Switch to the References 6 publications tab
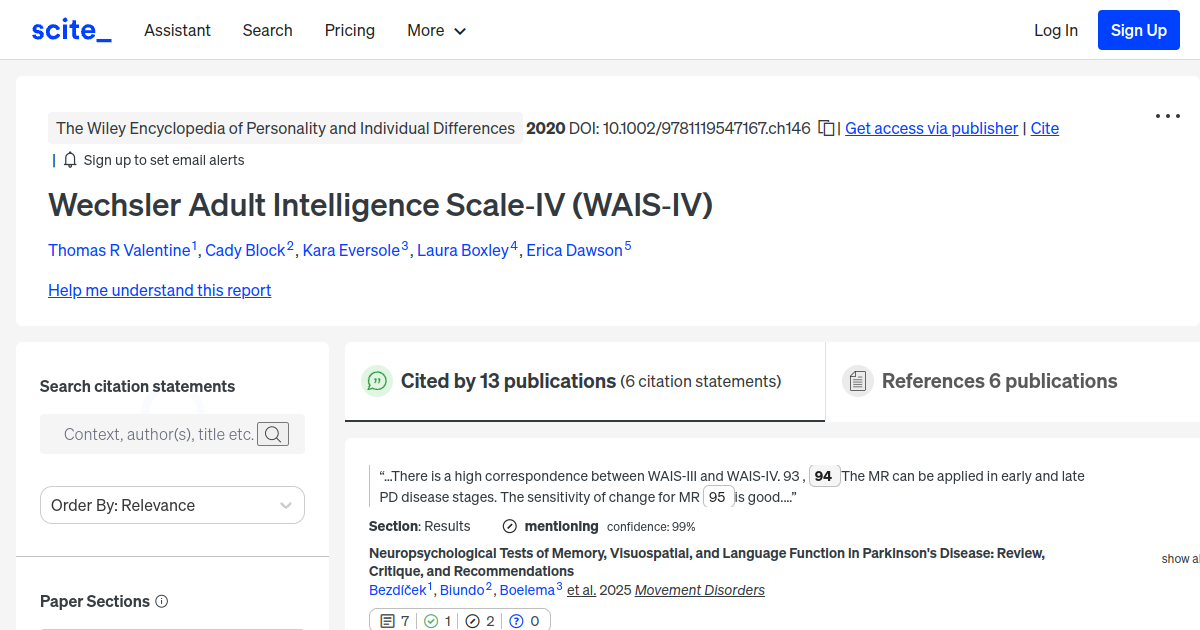This screenshot has width=1200, height=630. pos(1000,381)
